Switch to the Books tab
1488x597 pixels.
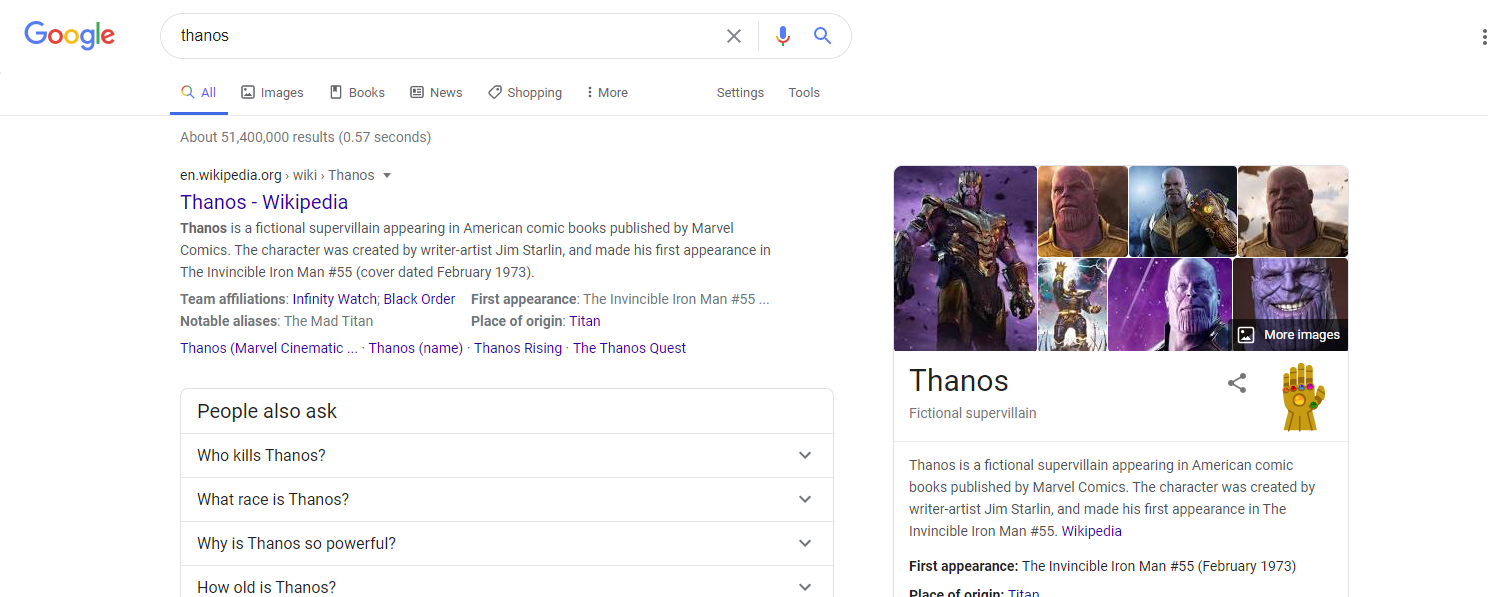click(x=357, y=92)
